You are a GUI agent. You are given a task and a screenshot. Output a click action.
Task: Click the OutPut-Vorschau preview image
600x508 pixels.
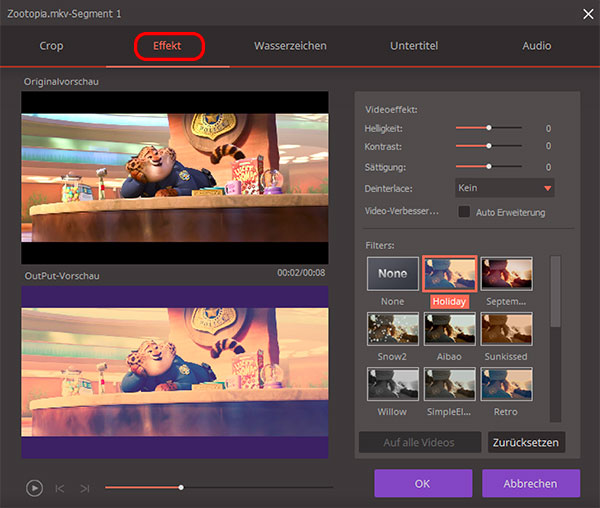tap(175, 372)
